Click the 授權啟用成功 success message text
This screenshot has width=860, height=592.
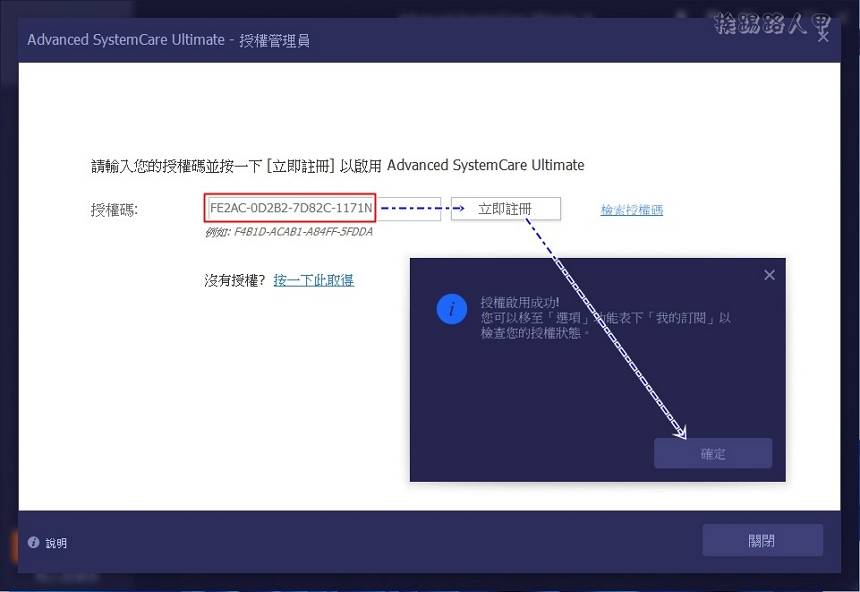[520, 302]
